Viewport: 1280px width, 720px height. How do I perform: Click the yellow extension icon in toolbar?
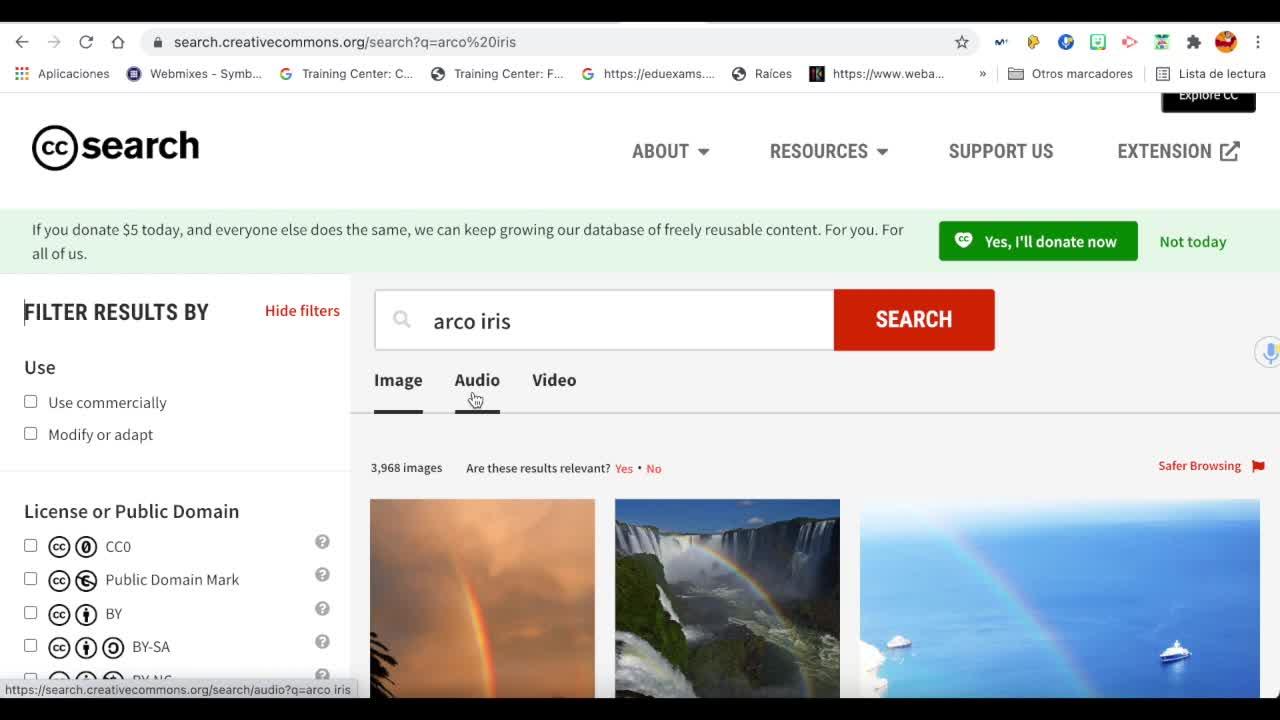1034,42
